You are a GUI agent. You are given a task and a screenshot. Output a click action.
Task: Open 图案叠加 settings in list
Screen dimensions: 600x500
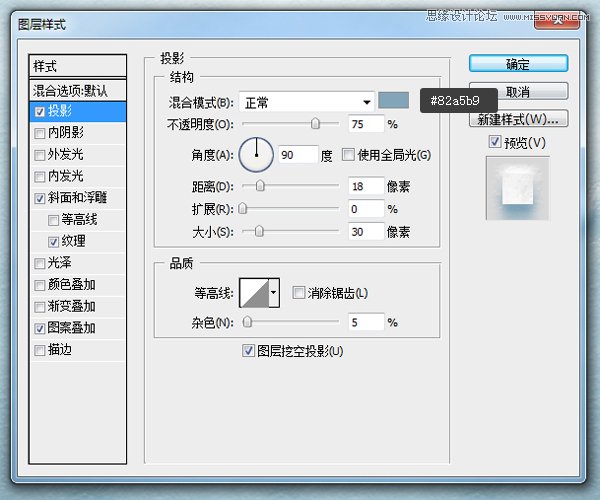pos(72,328)
